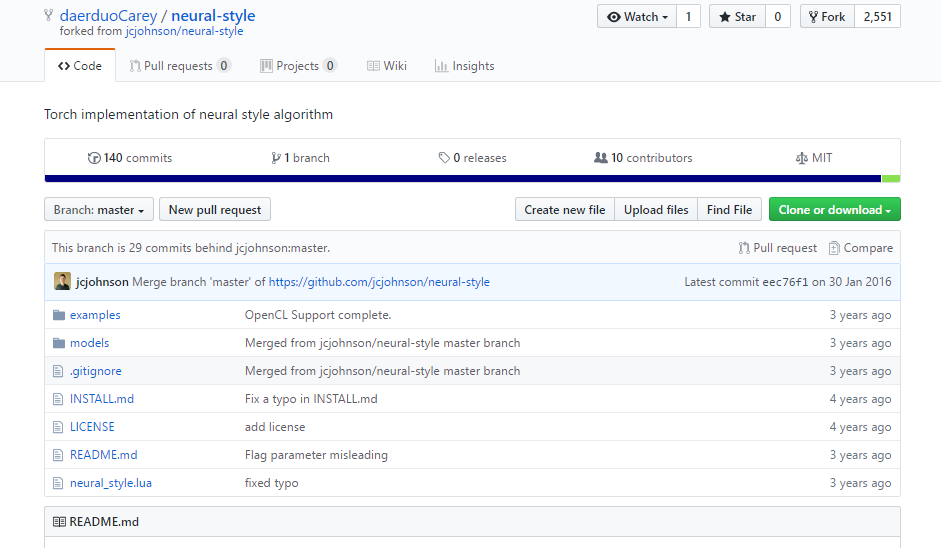This screenshot has width=941, height=548.
Task: Click the Compare link
Action: click(x=861, y=248)
